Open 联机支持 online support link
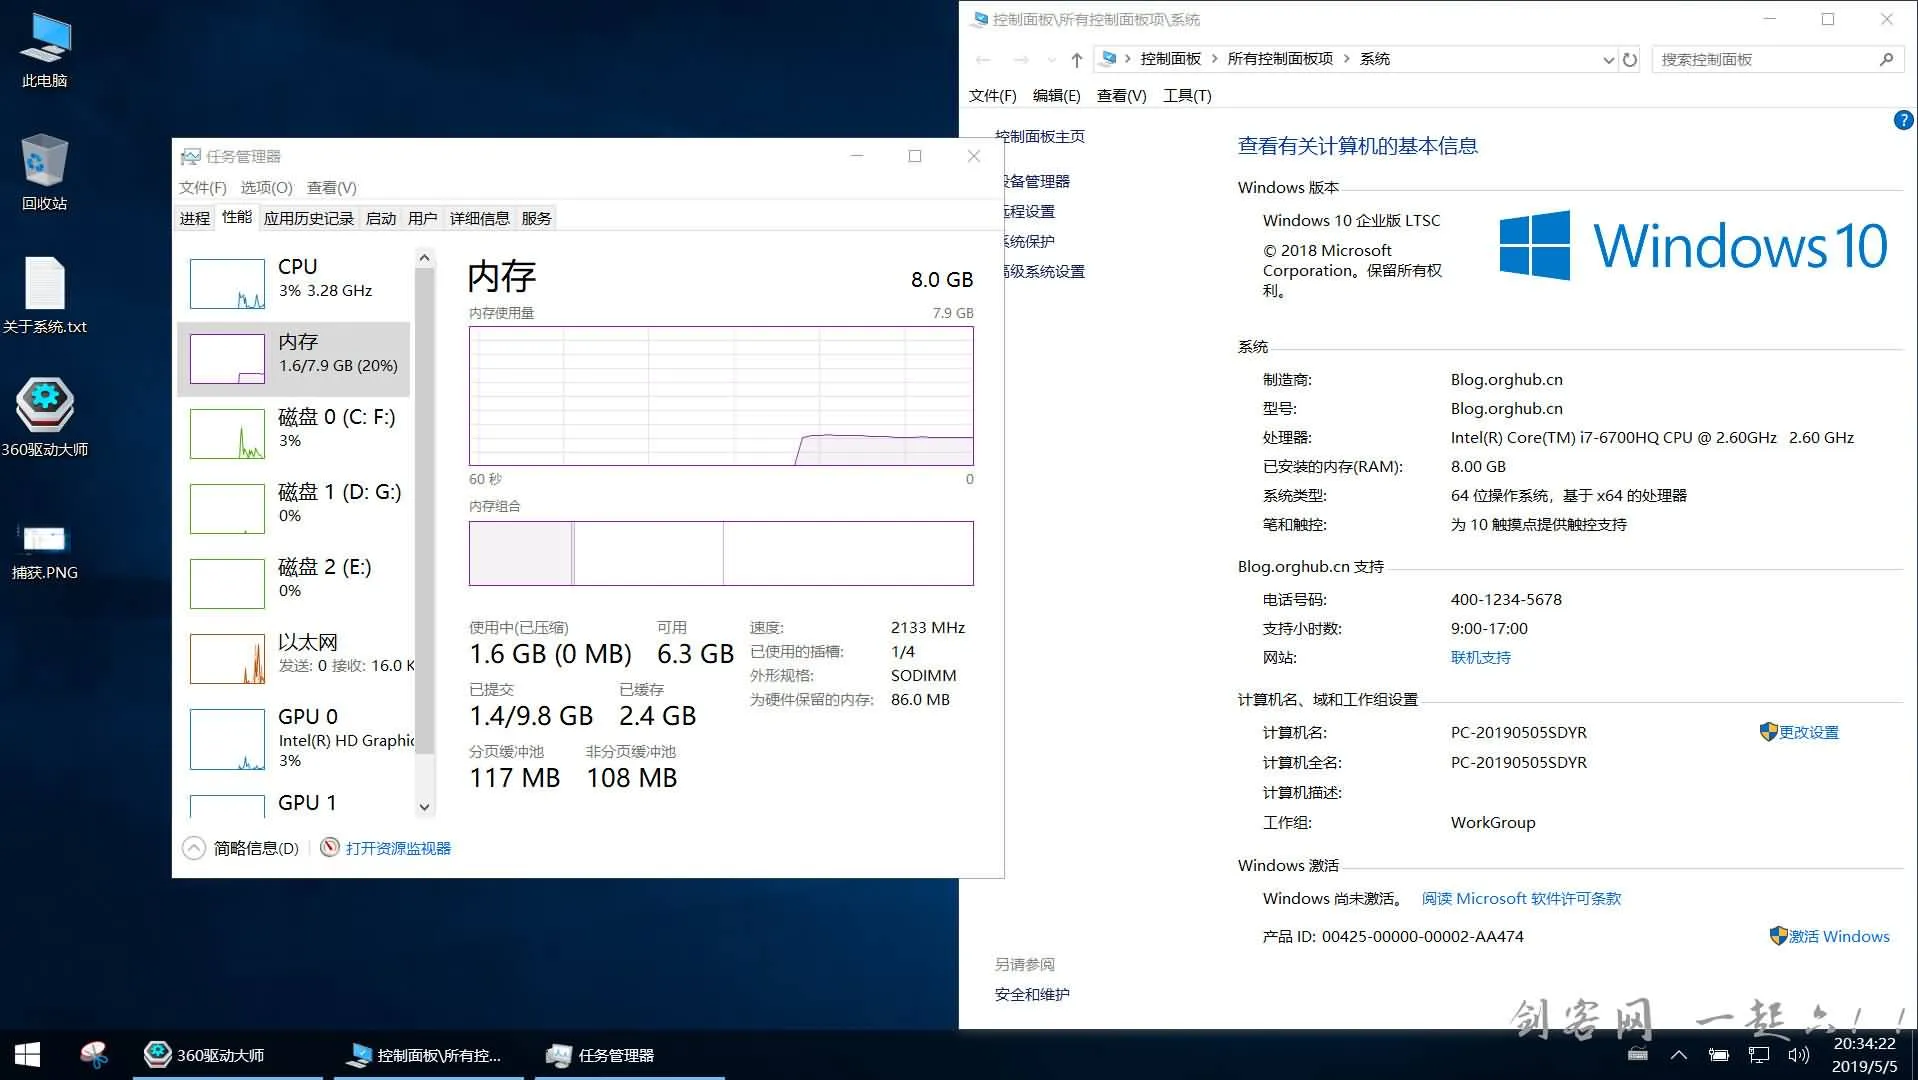 click(1480, 657)
